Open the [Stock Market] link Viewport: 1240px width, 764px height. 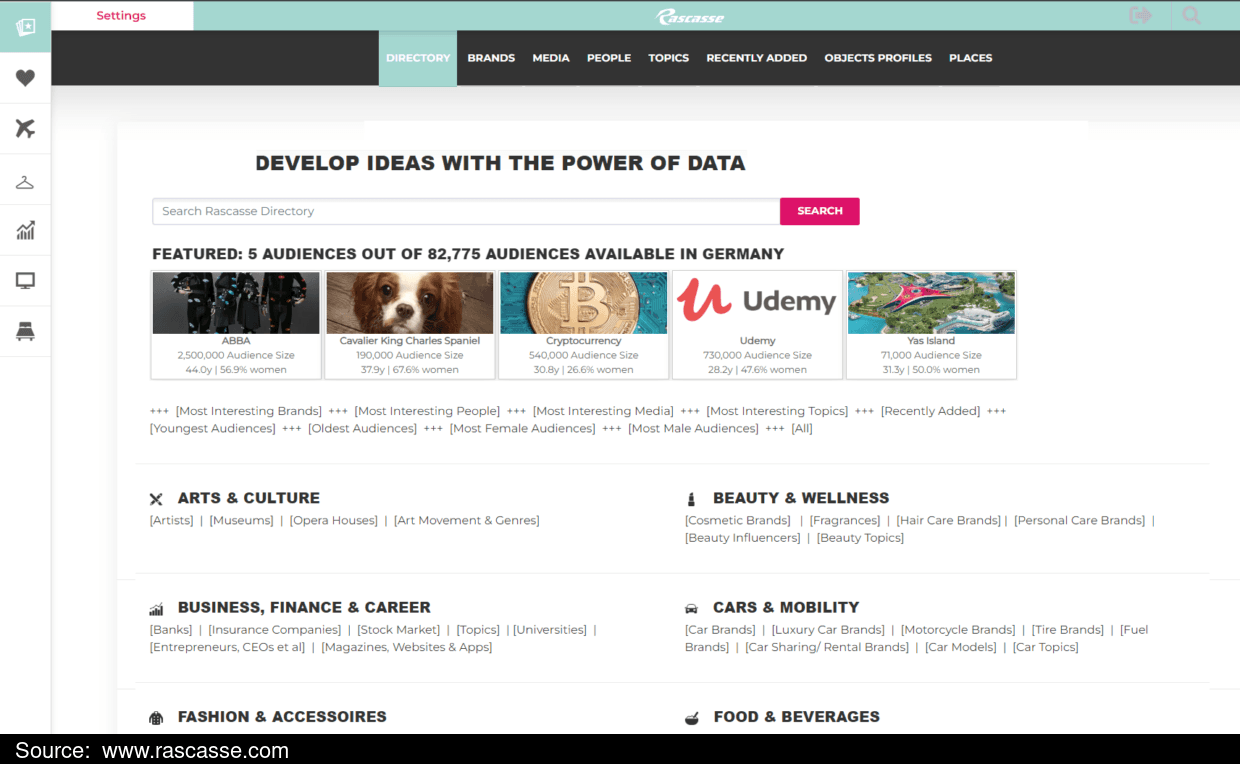coord(399,629)
